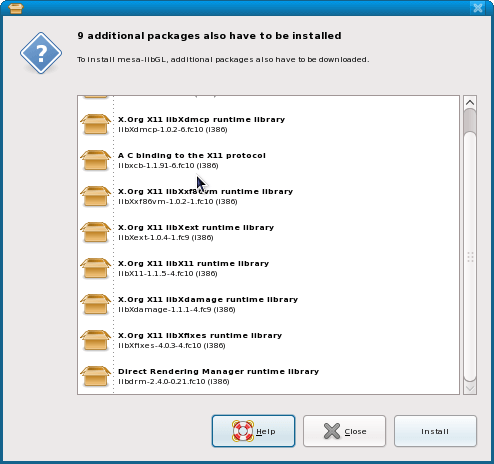Click the scrollbar down arrow
Viewport: 494px width, 464px height.
[470, 388]
